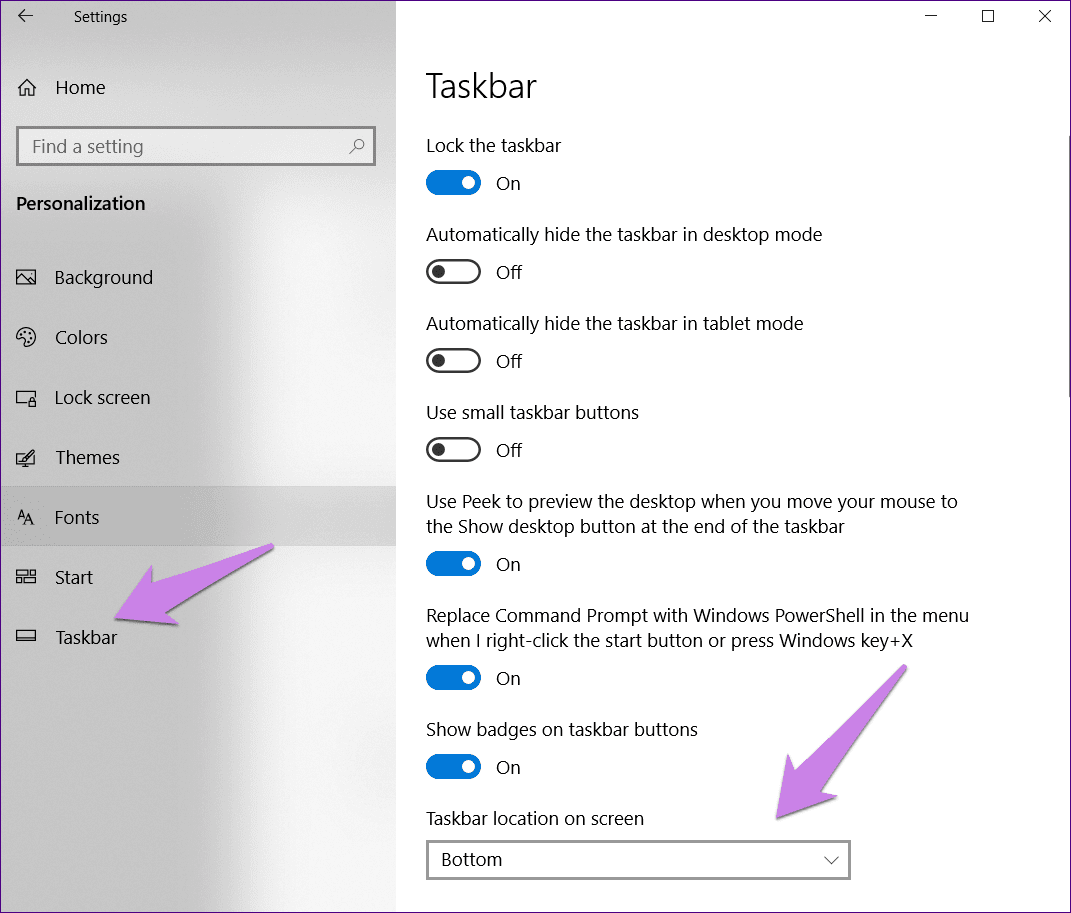Open Colors settings page
Screen dimensions: 1071x913
click(x=198, y=337)
